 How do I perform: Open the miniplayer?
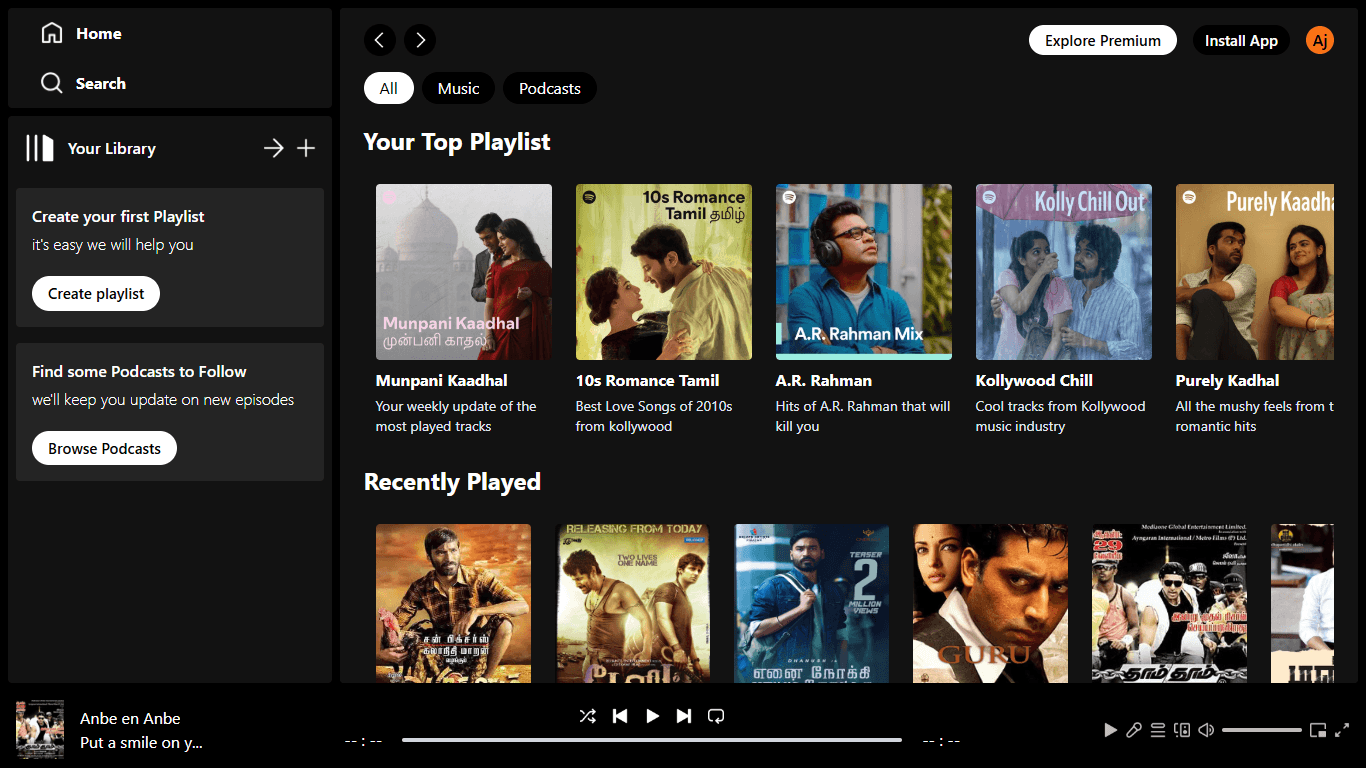click(x=1318, y=730)
